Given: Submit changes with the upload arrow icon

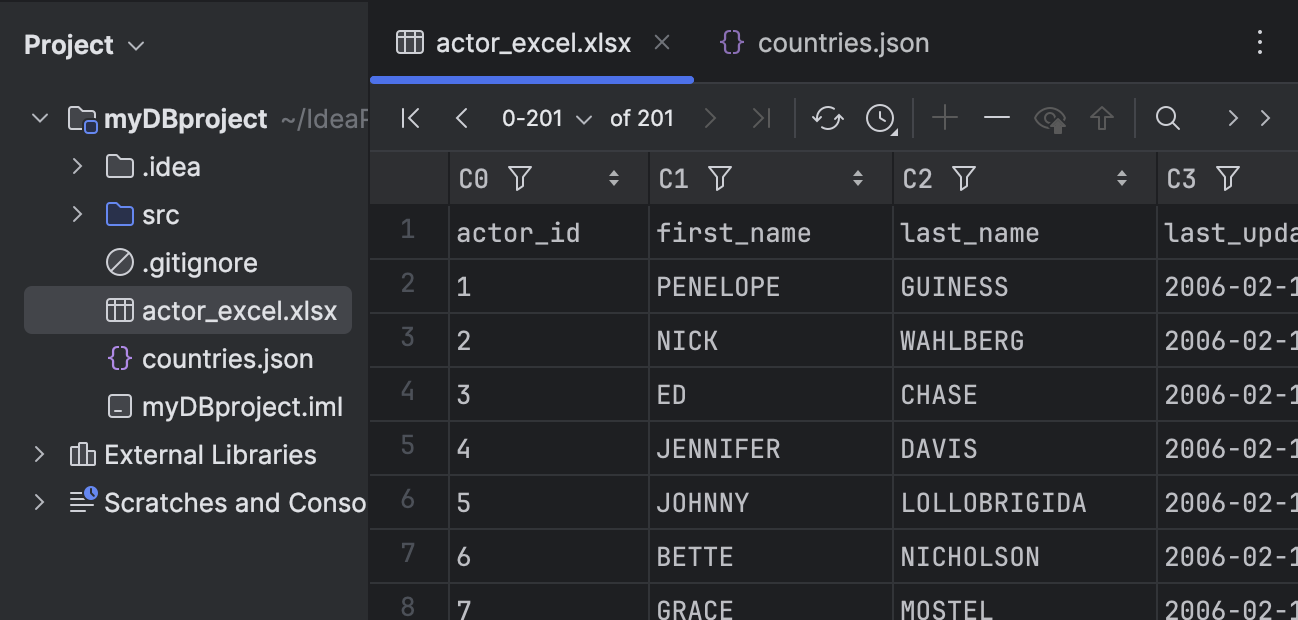Looking at the screenshot, I should point(1100,118).
